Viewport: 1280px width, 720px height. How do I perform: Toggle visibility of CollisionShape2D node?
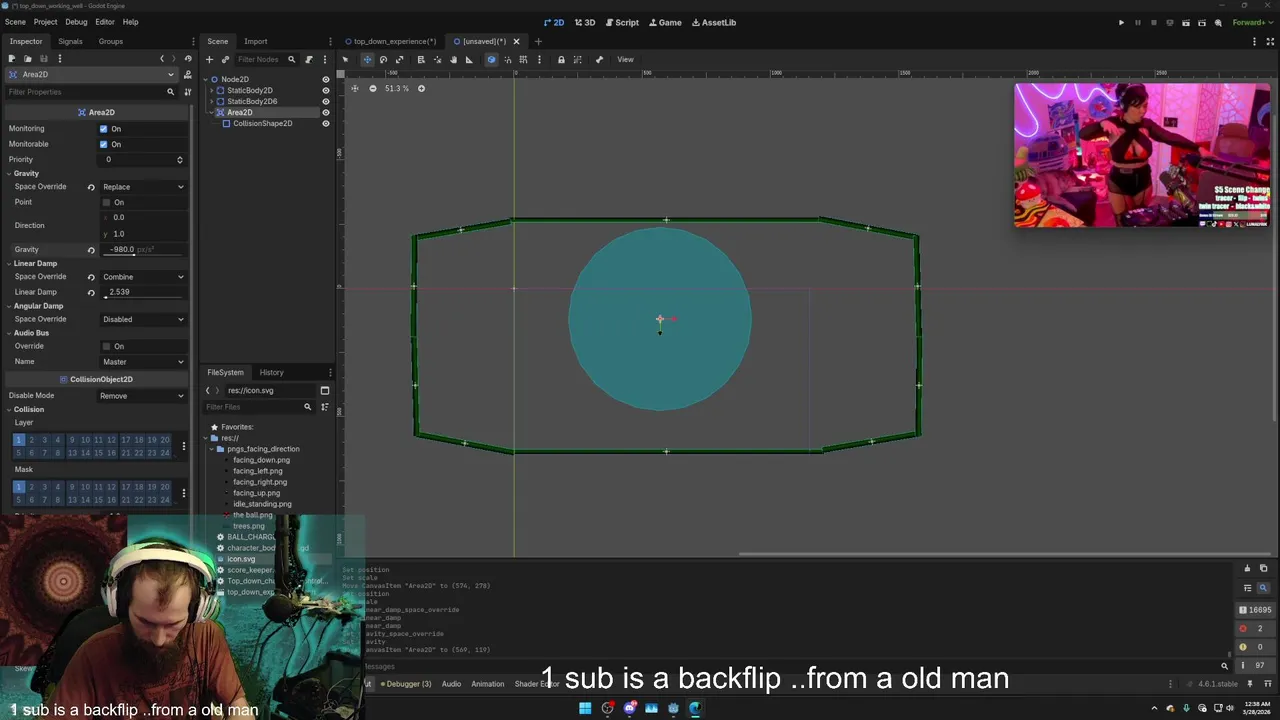[325, 123]
